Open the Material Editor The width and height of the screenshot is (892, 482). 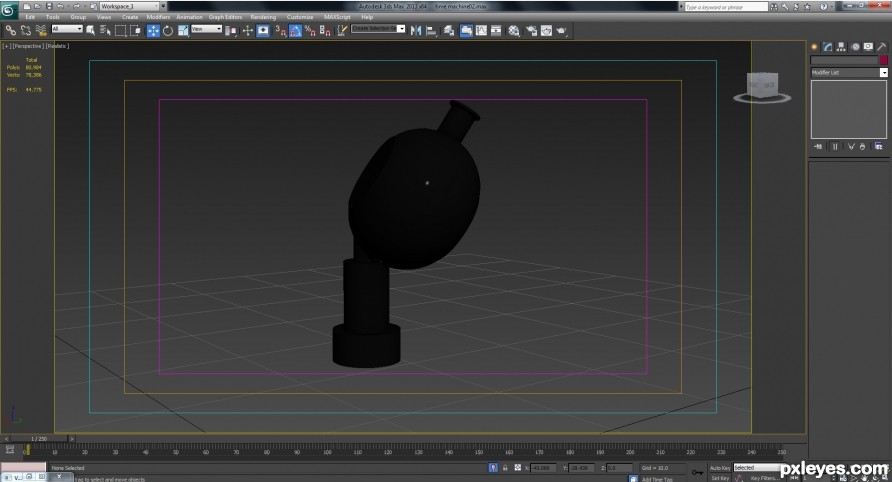point(514,31)
